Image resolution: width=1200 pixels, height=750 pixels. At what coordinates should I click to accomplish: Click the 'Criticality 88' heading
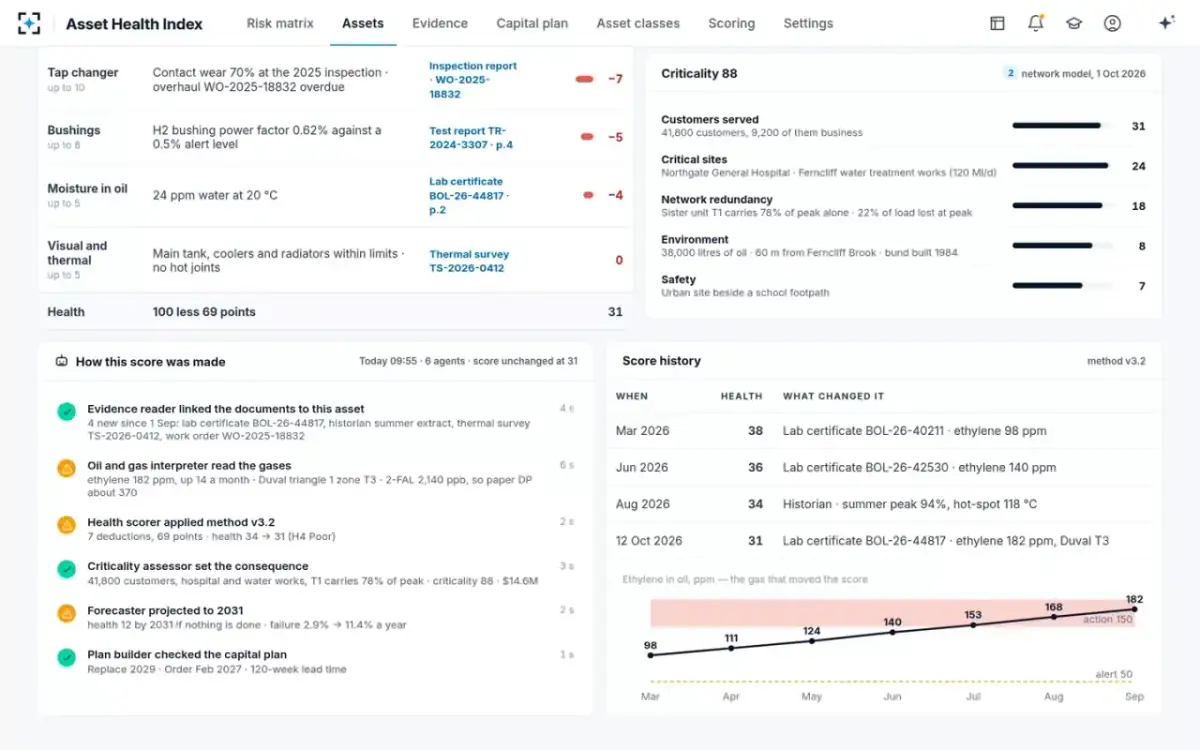click(x=699, y=73)
